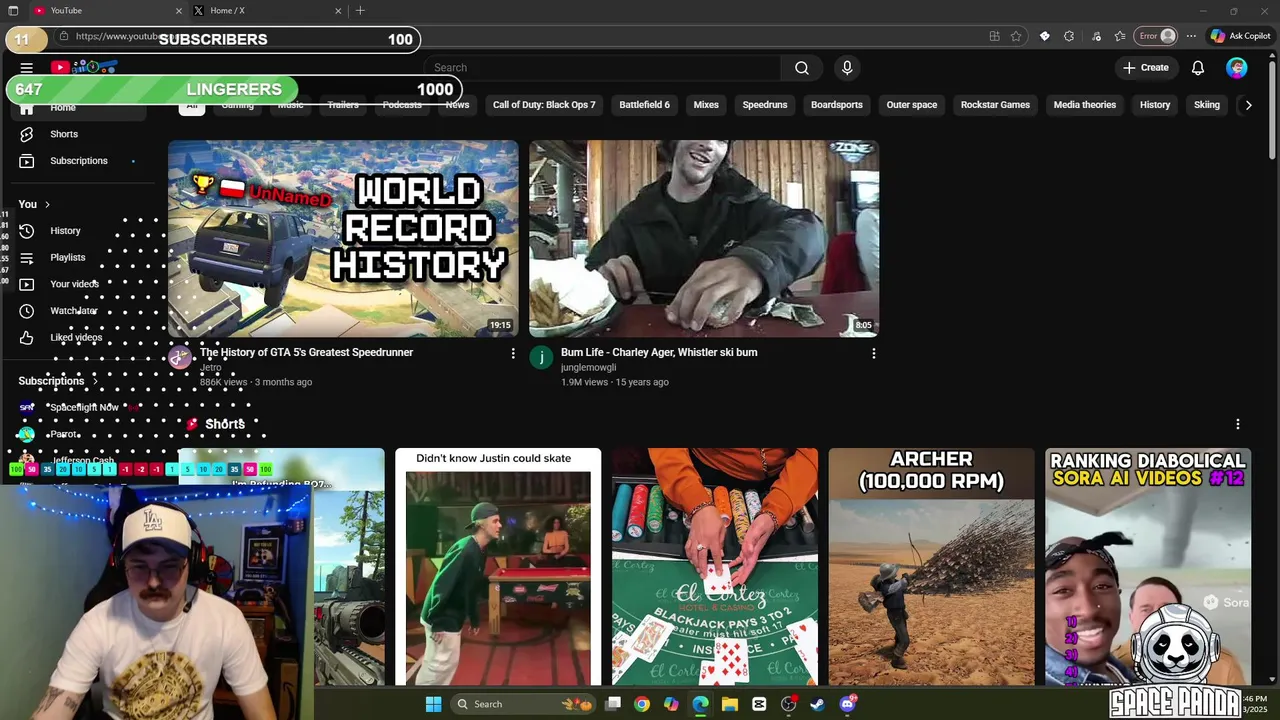Select the Call of Duty: Black Ops 7 chip
This screenshot has width=1280, height=720.
(544, 105)
